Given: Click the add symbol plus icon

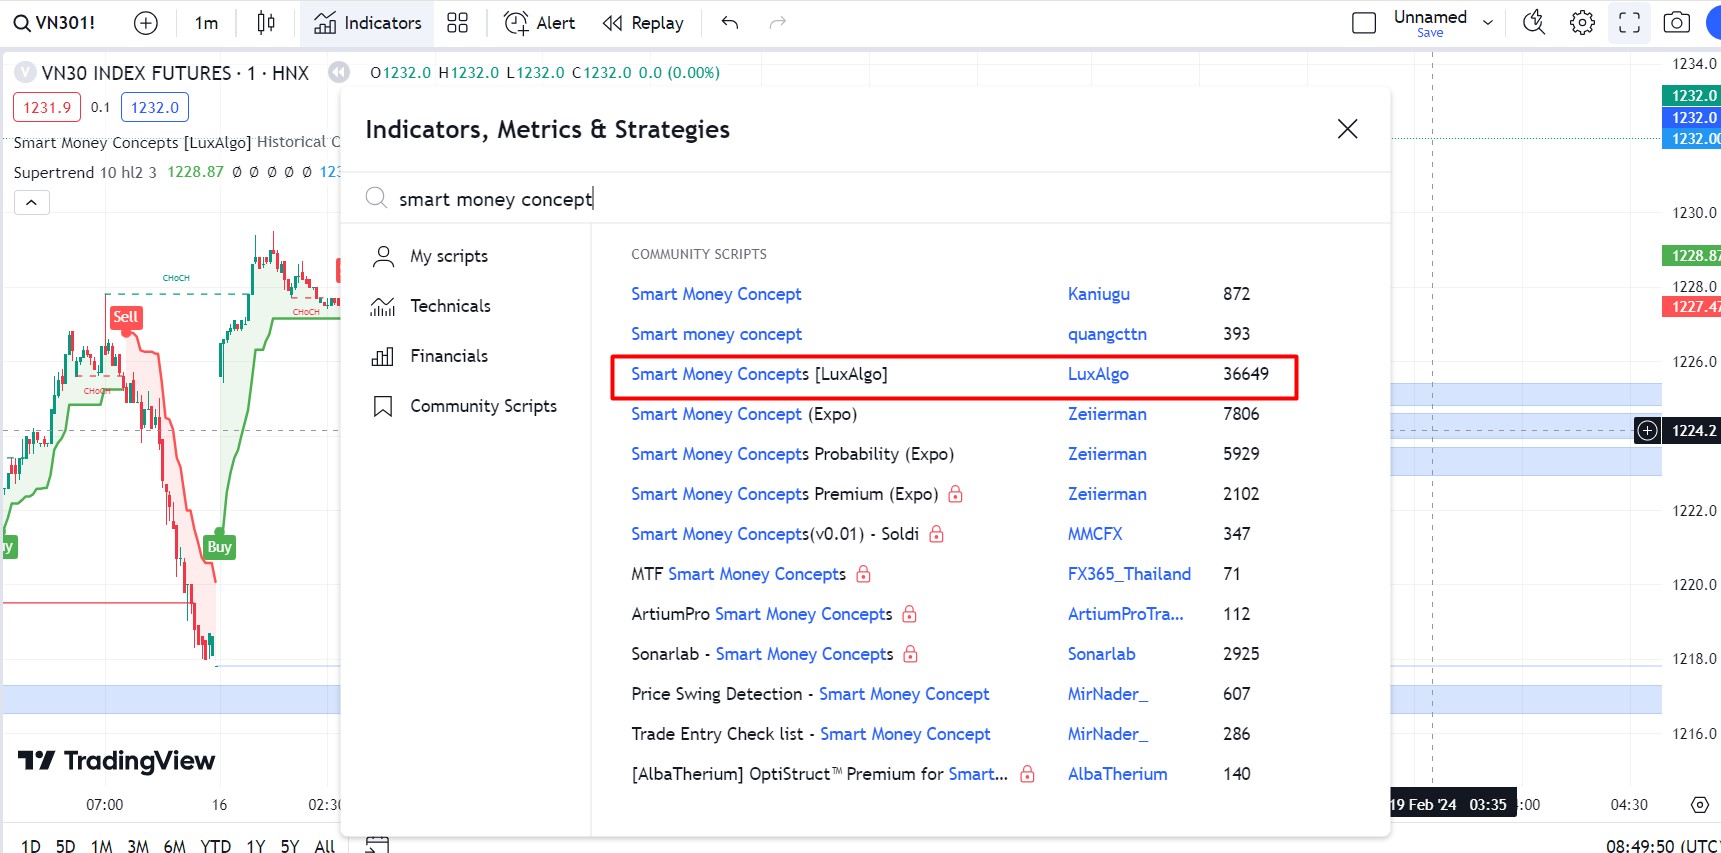Looking at the screenshot, I should coord(146,23).
